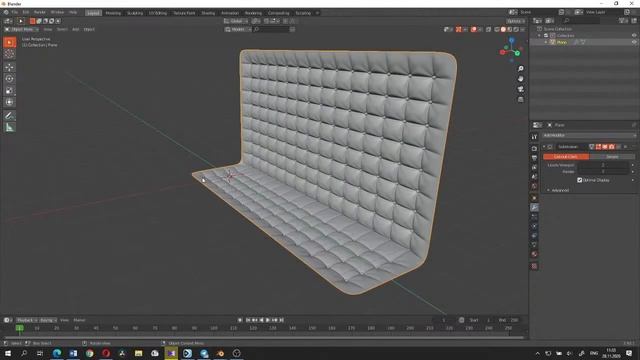Screen dimensions: 640x360
Task: Toggle X-Ray in viewport header
Action: point(489,29)
